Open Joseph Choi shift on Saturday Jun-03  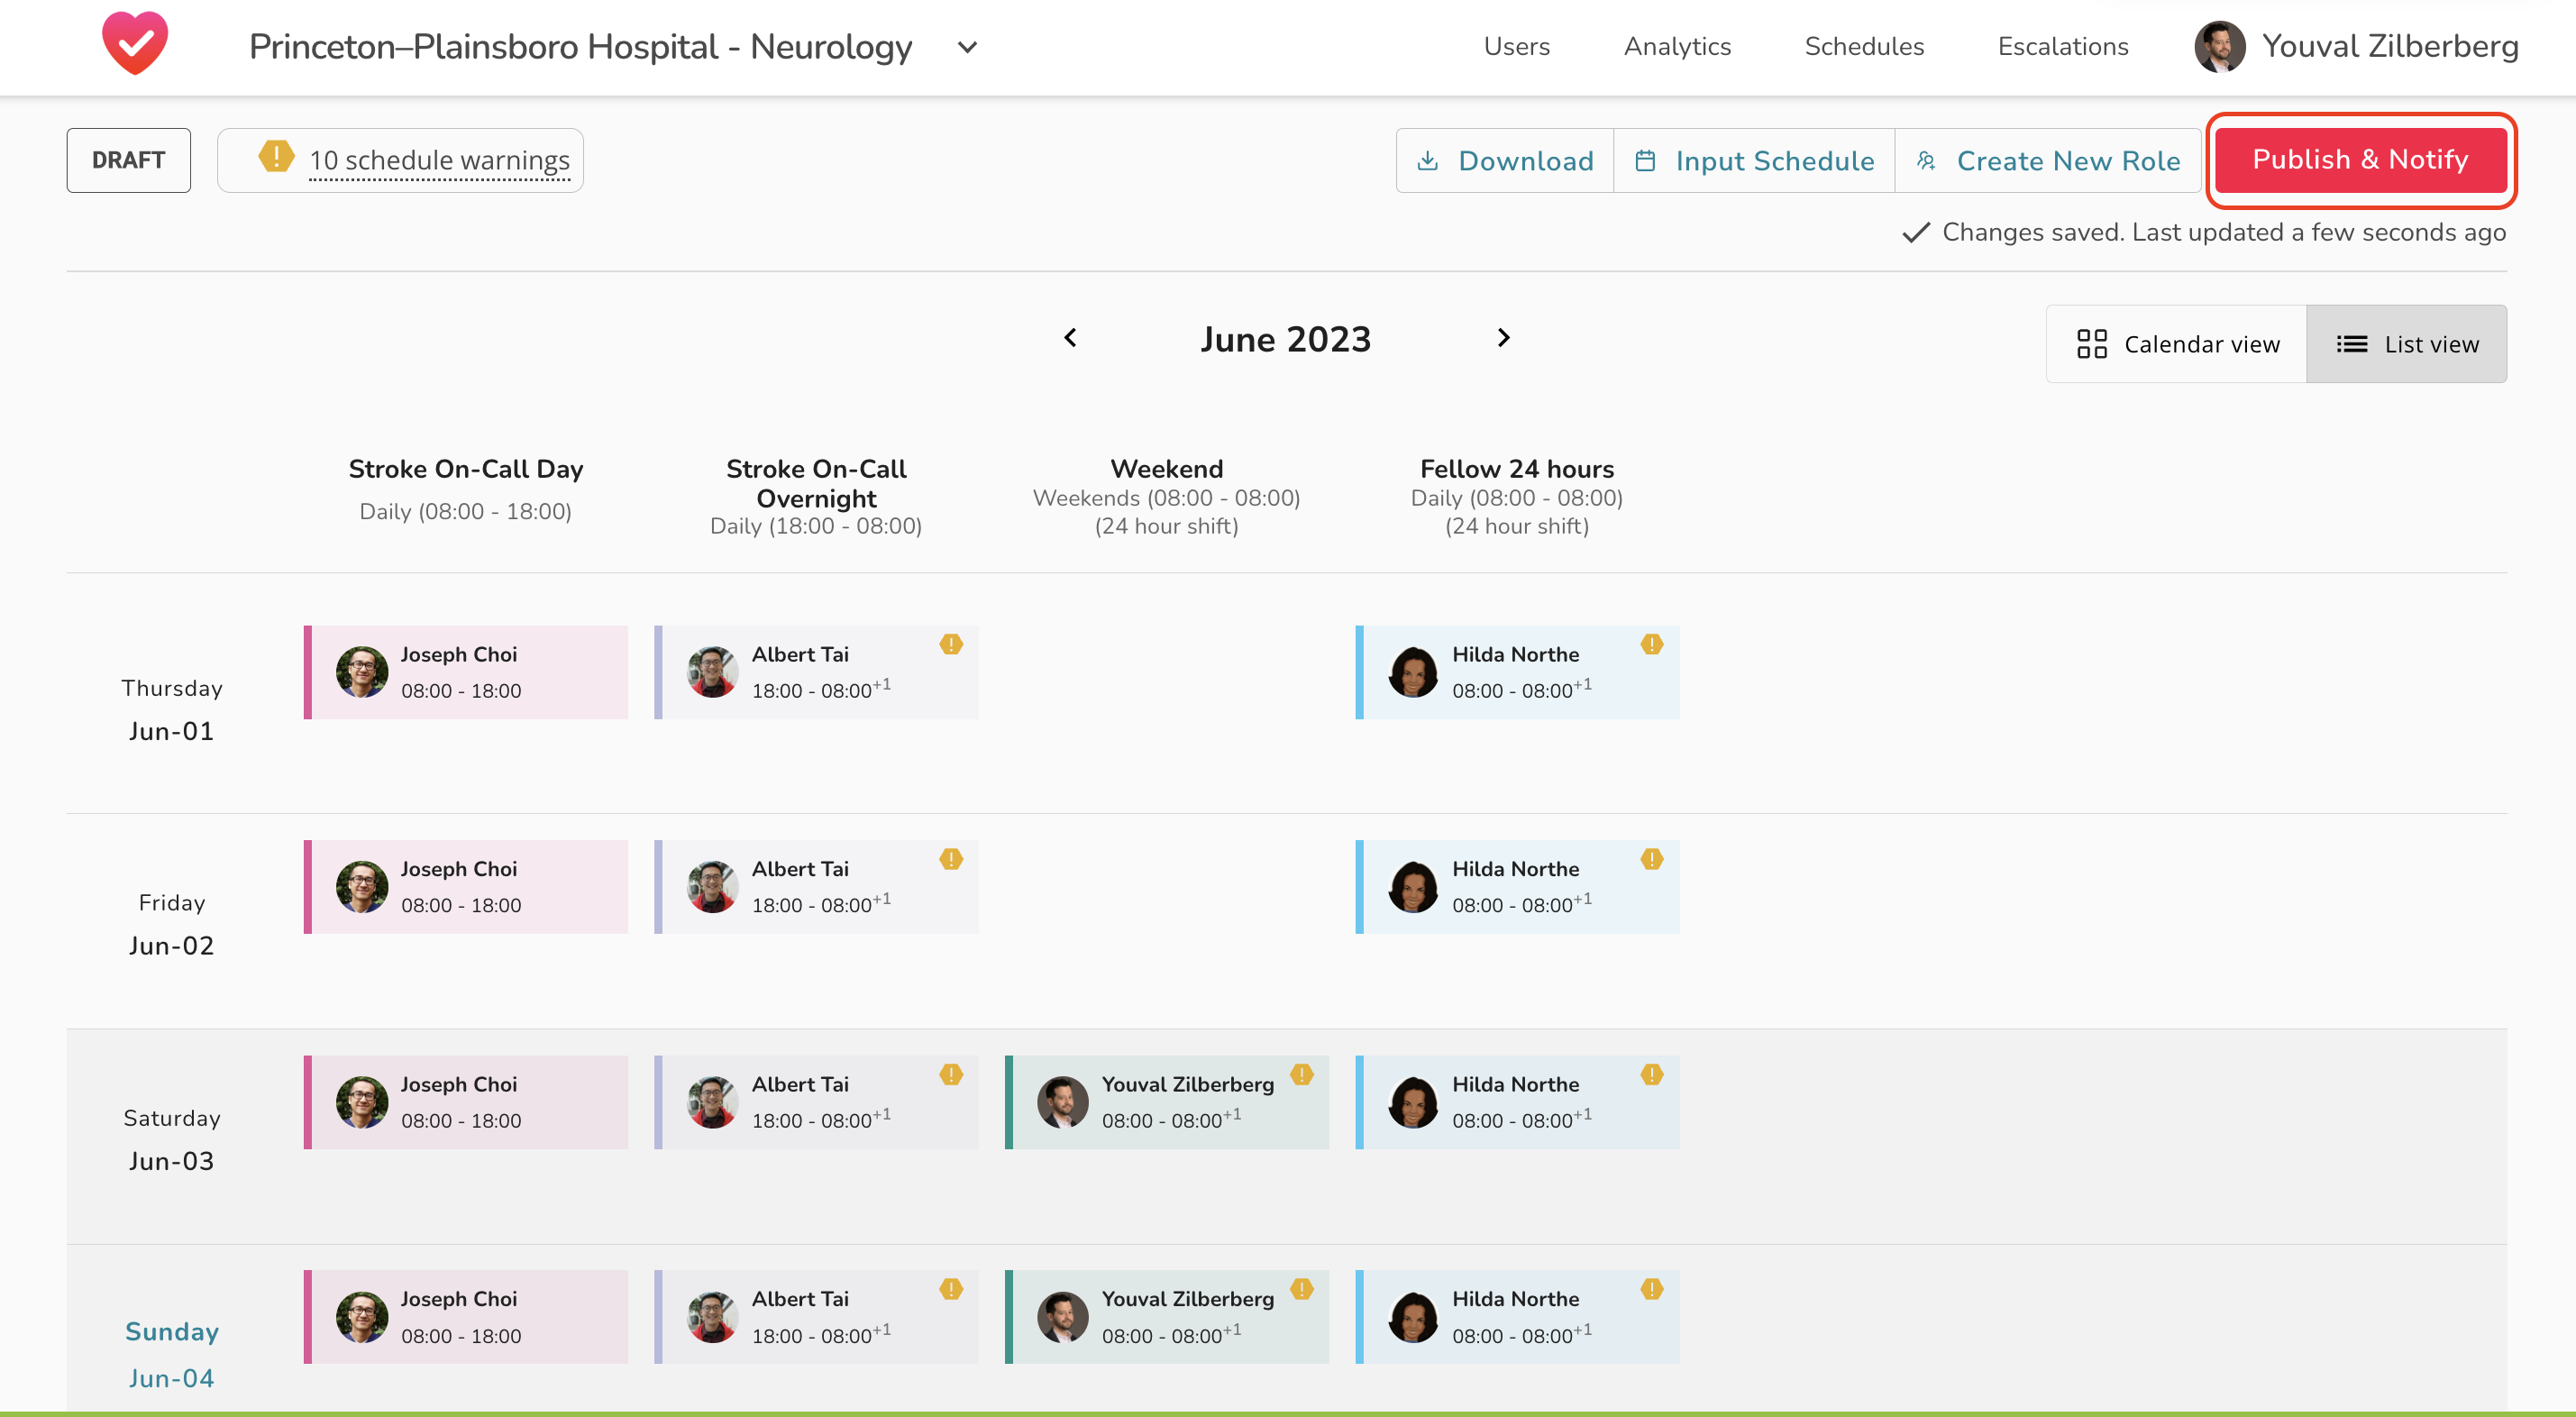point(466,1102)
